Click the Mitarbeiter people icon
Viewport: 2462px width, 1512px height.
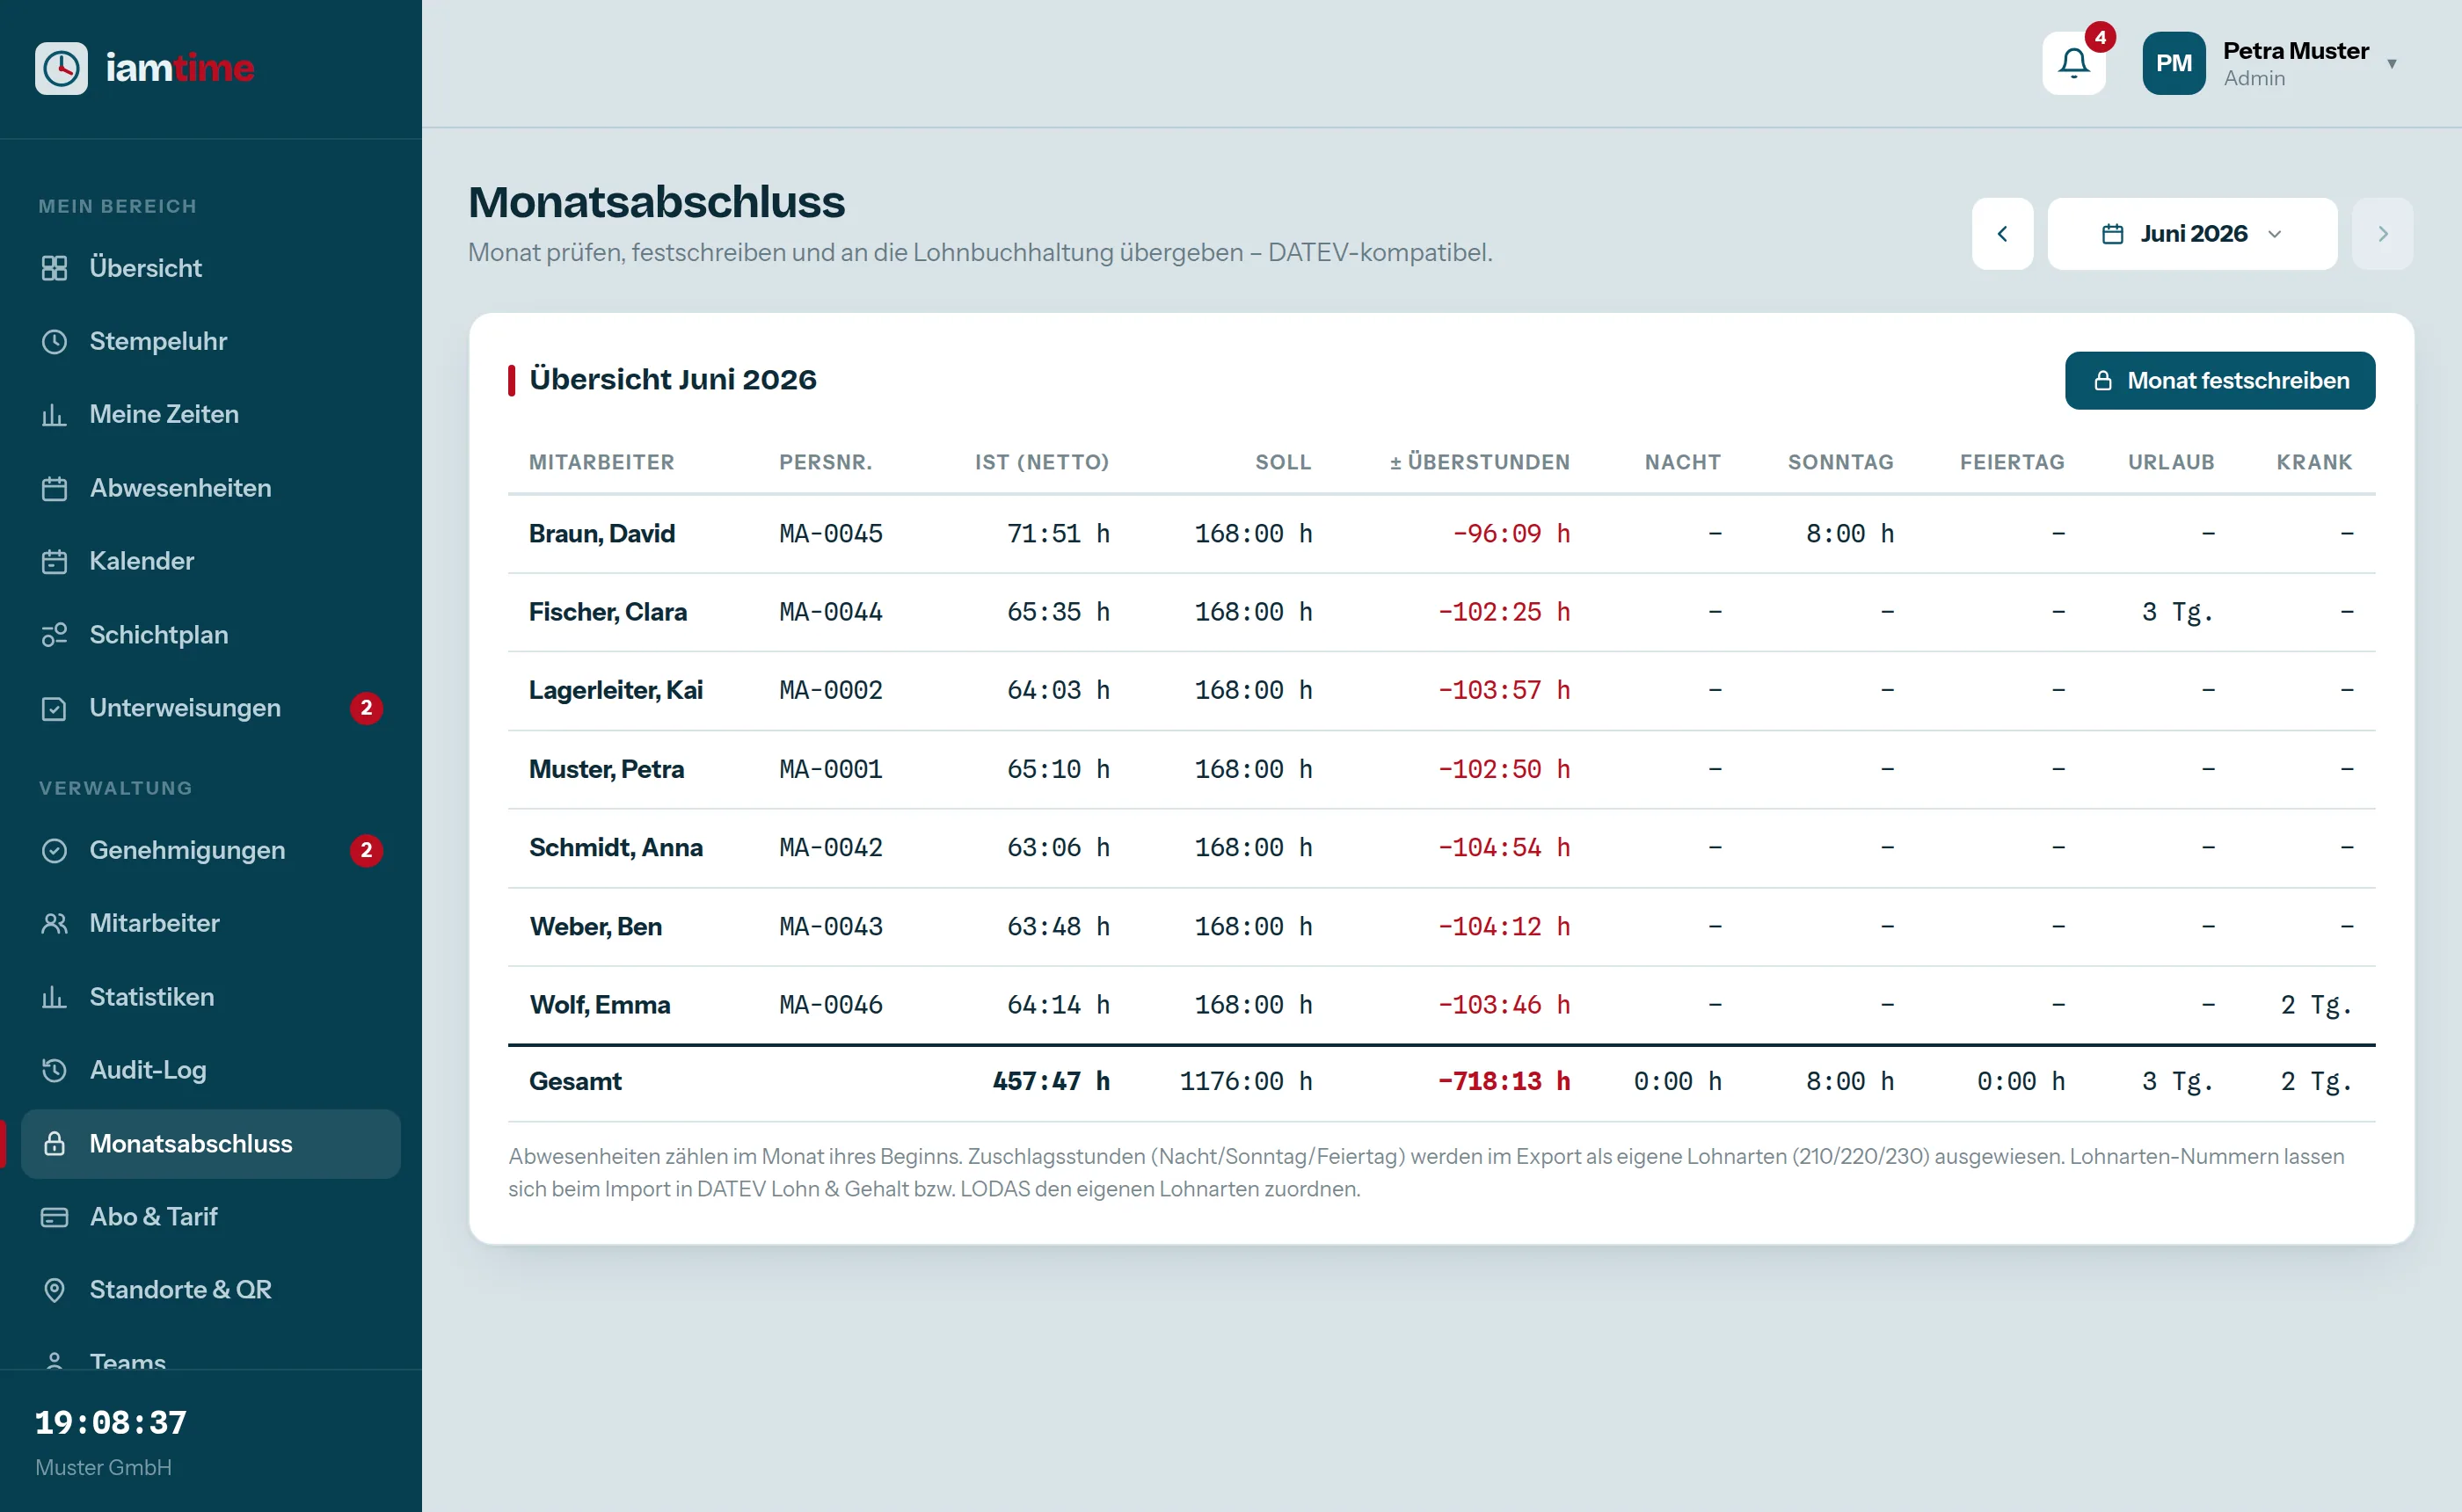[x=54, y=923]
